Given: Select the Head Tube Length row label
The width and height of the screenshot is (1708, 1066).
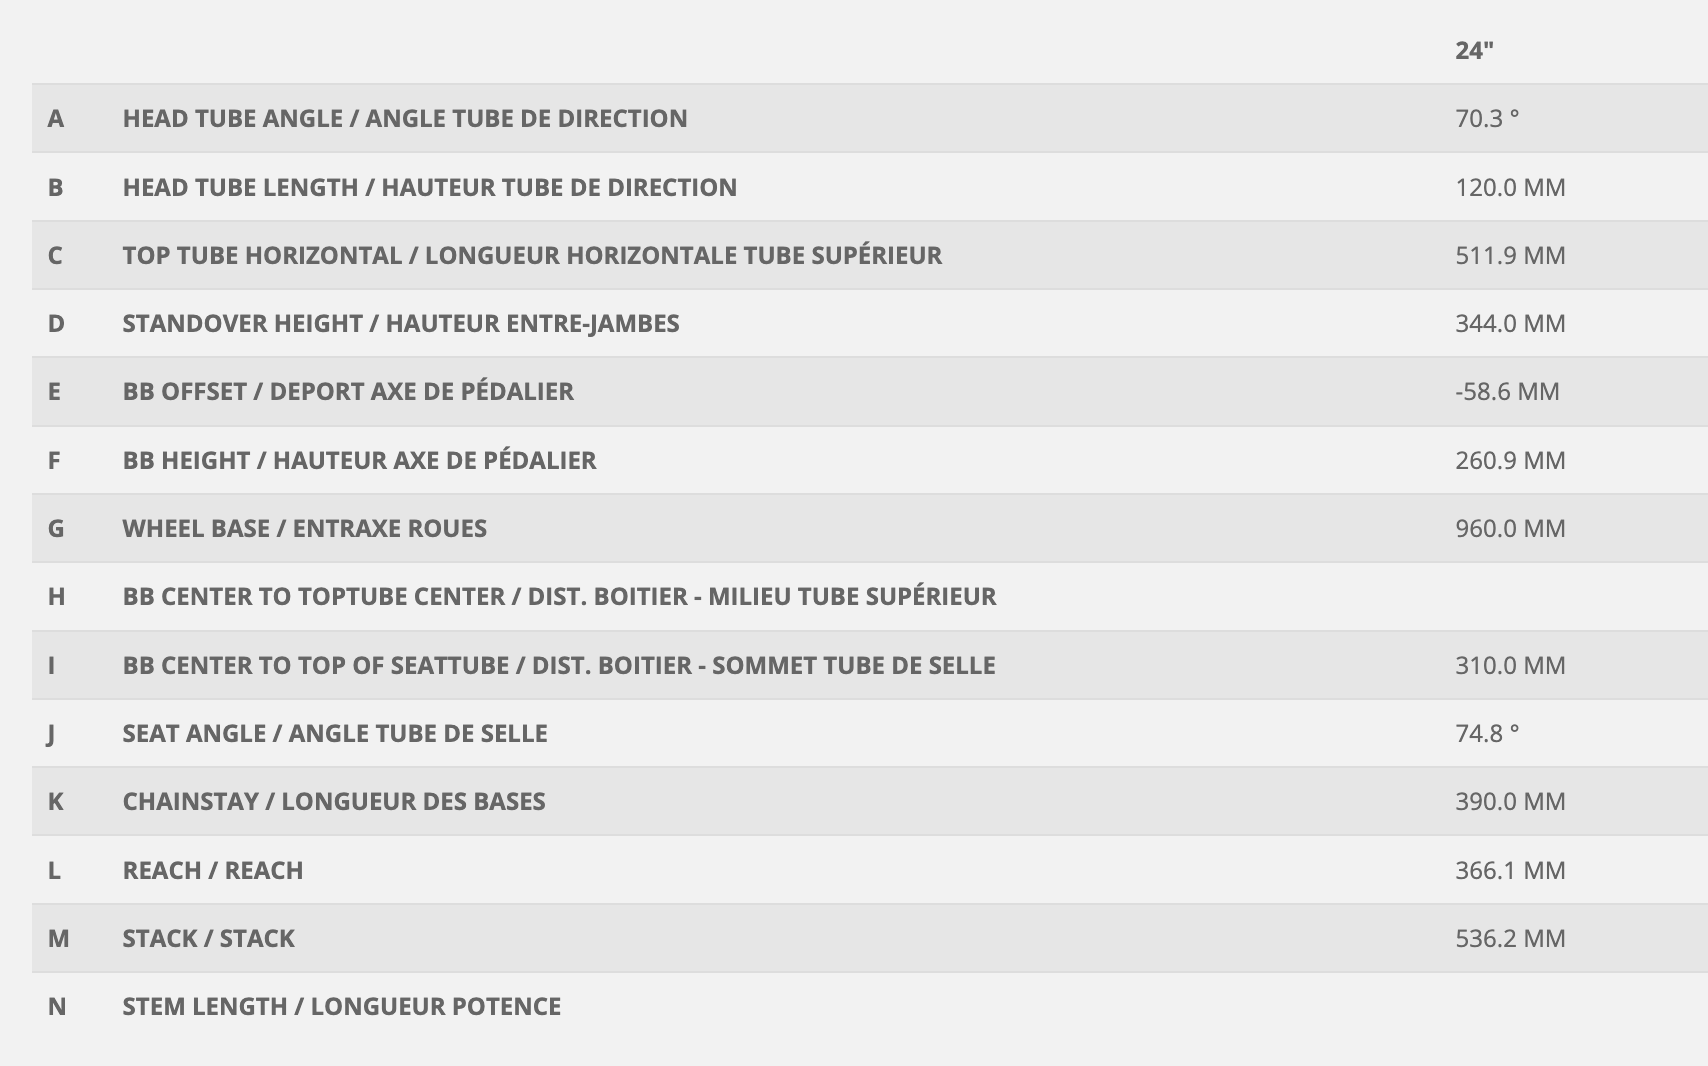Looking at the screenshot, I should click(429, 187).
